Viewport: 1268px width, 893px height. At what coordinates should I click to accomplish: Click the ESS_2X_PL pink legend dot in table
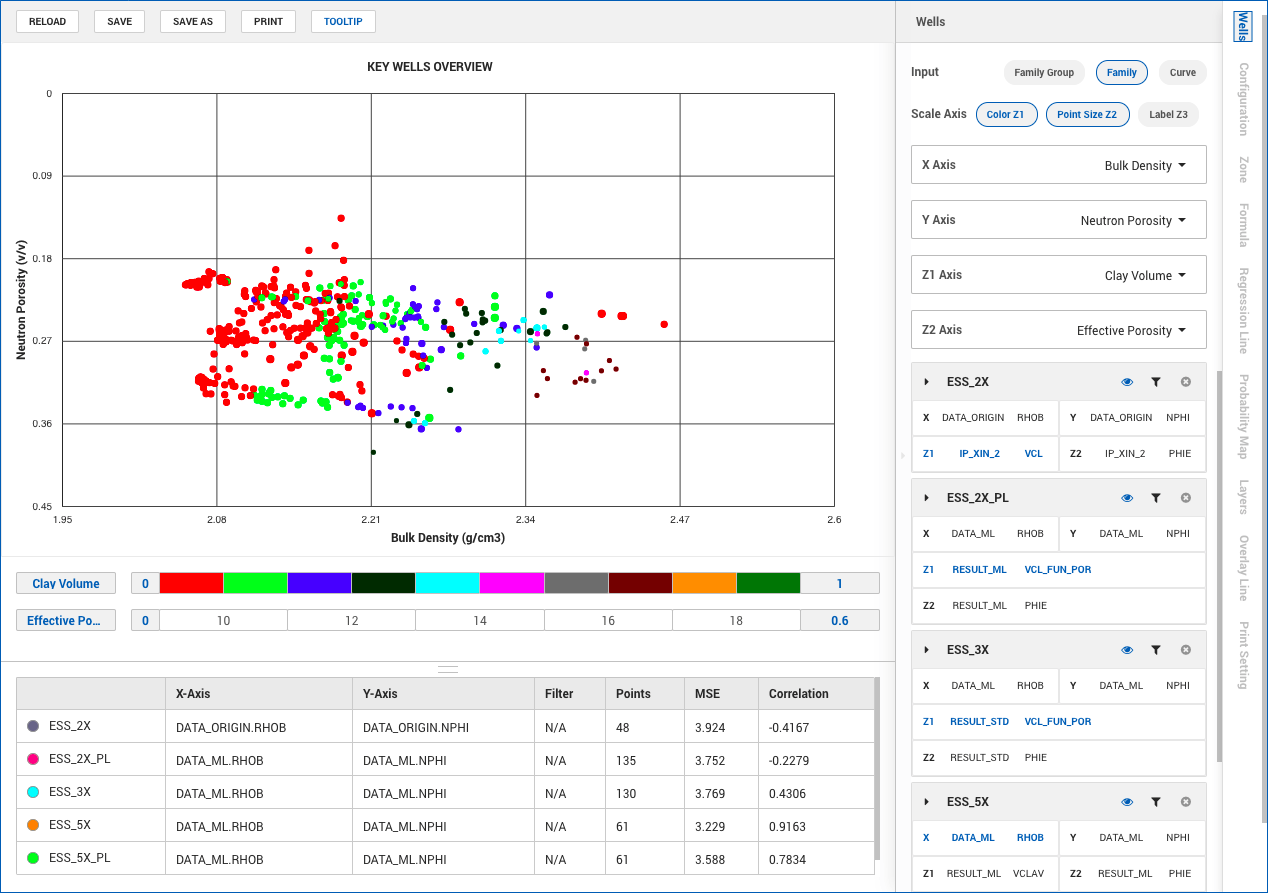pyautogui.click(x=33, y=759)
